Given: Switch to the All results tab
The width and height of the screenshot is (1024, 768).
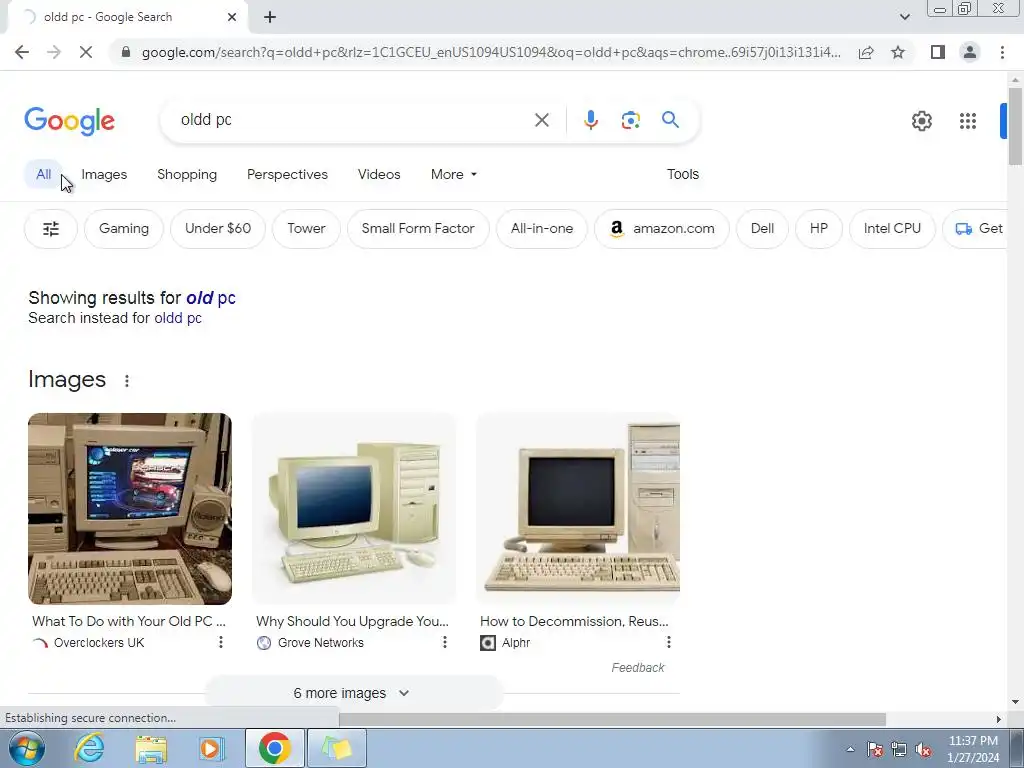Looking at the screenshot, I should [x=44, y=174].
